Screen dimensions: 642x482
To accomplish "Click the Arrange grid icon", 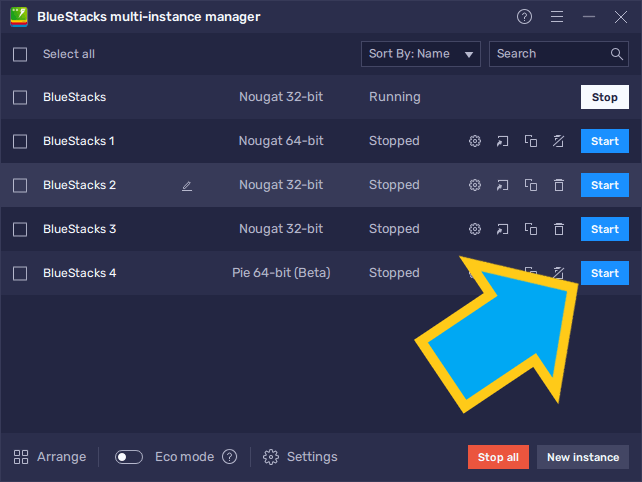I will (x=21, y=457).
